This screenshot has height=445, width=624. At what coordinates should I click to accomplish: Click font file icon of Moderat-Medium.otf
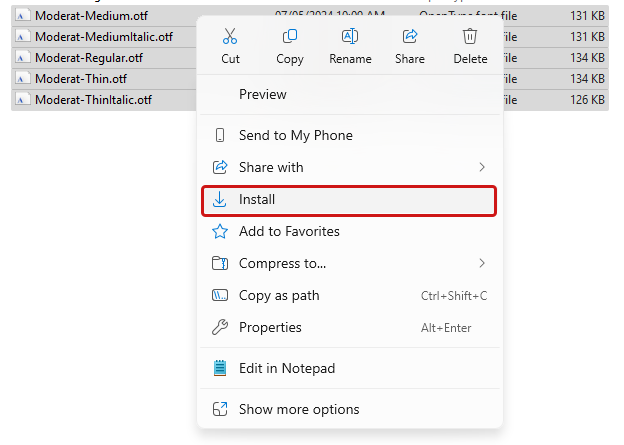[x=22, y=16]
